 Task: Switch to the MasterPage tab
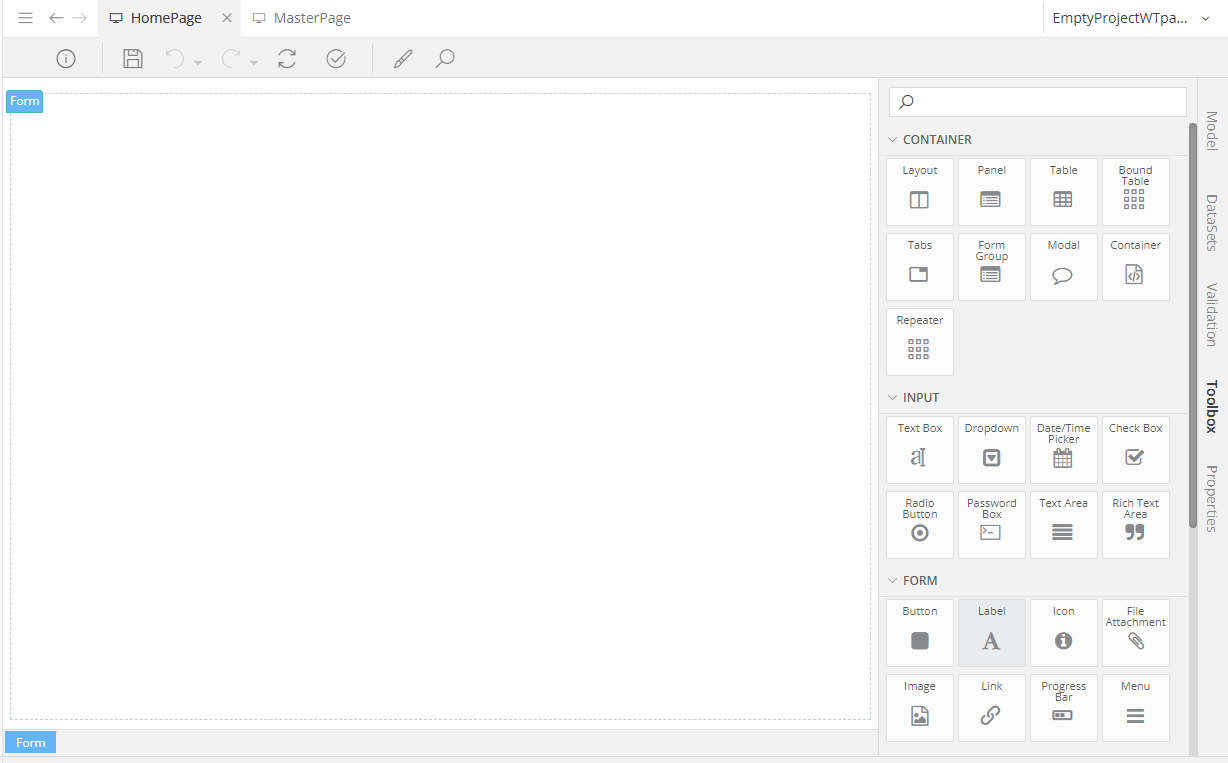coord(311,18)
